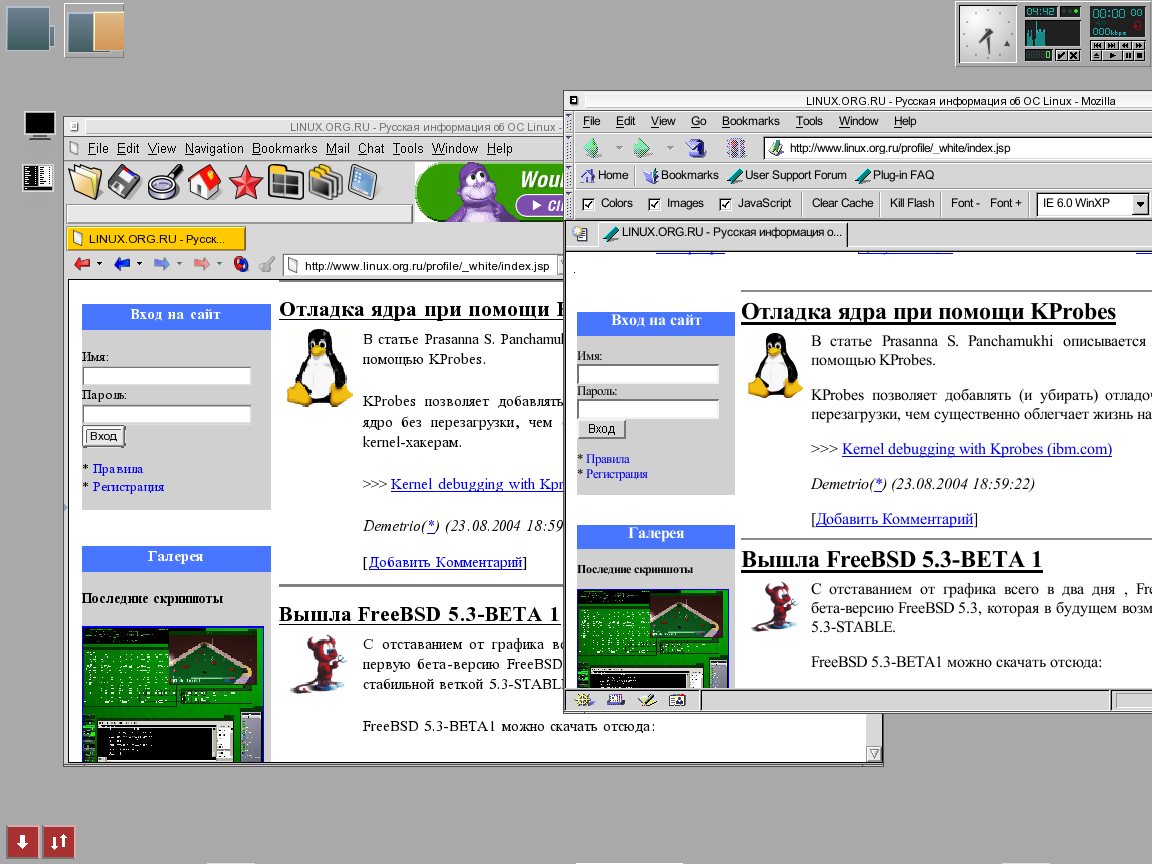Click the red star bookmarks icon
This screenshot has height=864, width=1152.
click(244, 183)
